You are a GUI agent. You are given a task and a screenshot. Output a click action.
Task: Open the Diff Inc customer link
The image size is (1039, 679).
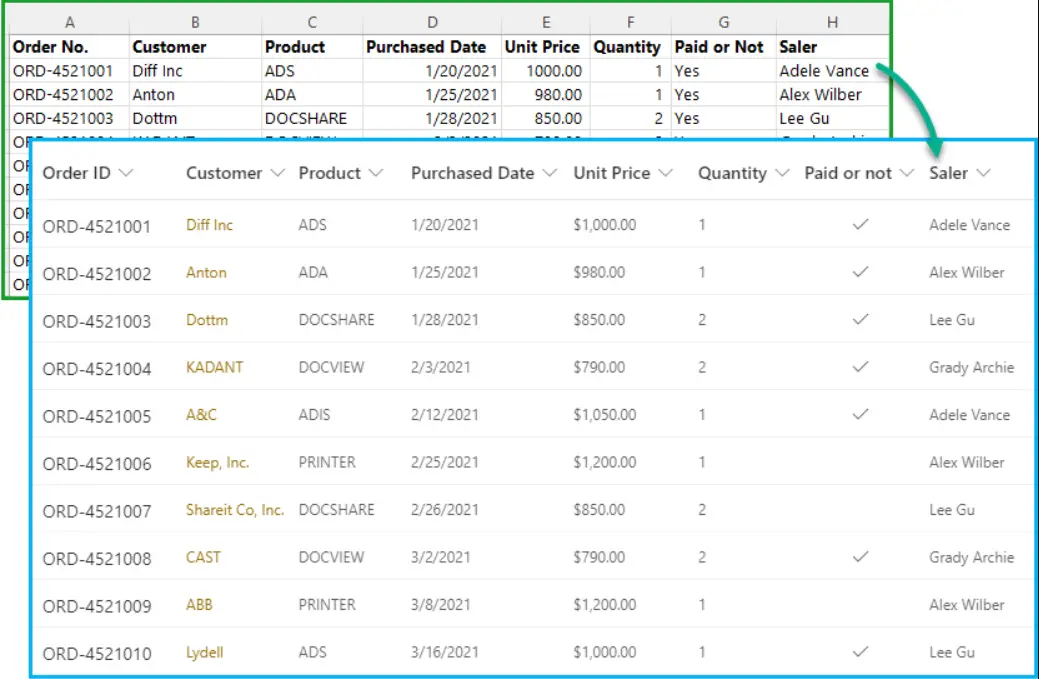point(207,224)
